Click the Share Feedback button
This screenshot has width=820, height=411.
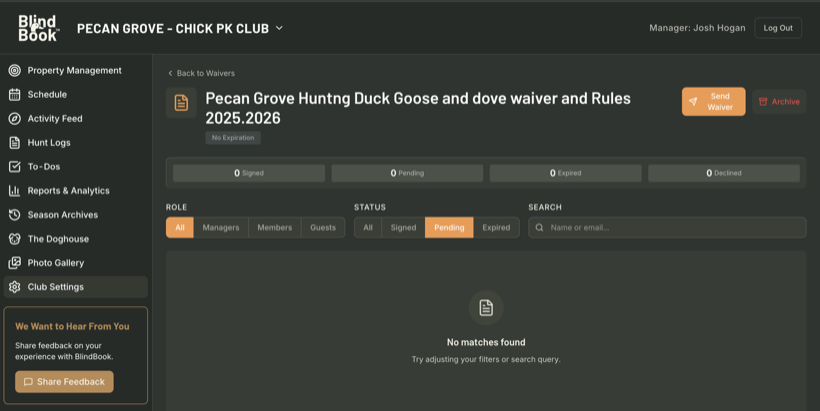pyautogui.click(x=64, y=382)
